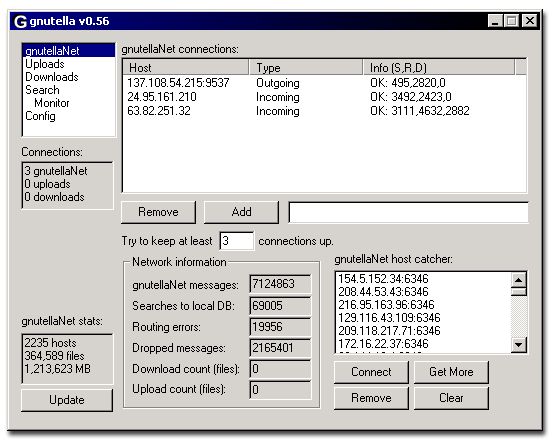Viewport: 550px width, 440px height.
Task: Click the 2235 hosts stat line
Action: pyautogui.click(x=50, y=343)
